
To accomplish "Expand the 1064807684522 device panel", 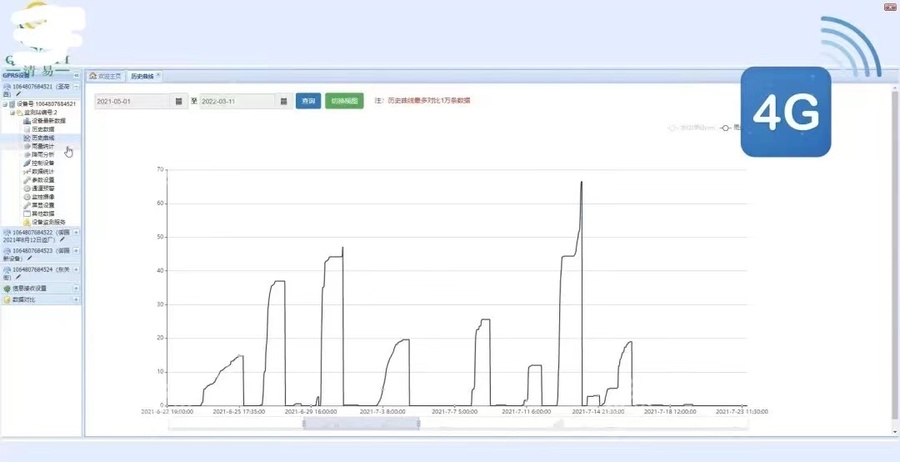I will [76, 232].
